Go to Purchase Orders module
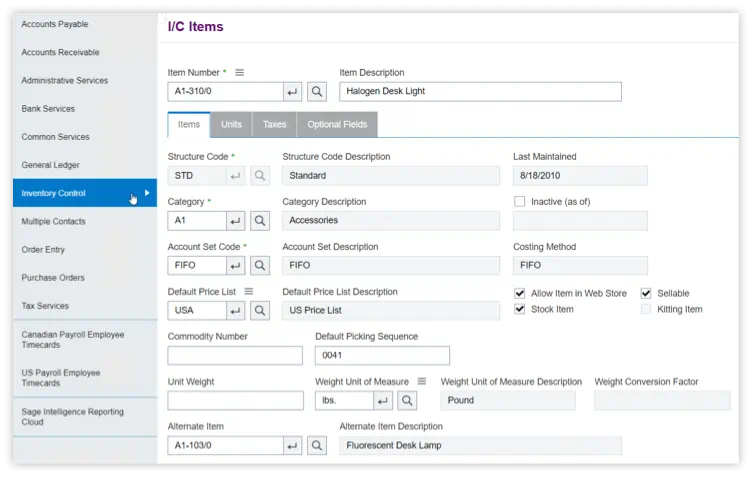This screenshot has width=752, height=477. pyautogui.click(x=53, y=278)
